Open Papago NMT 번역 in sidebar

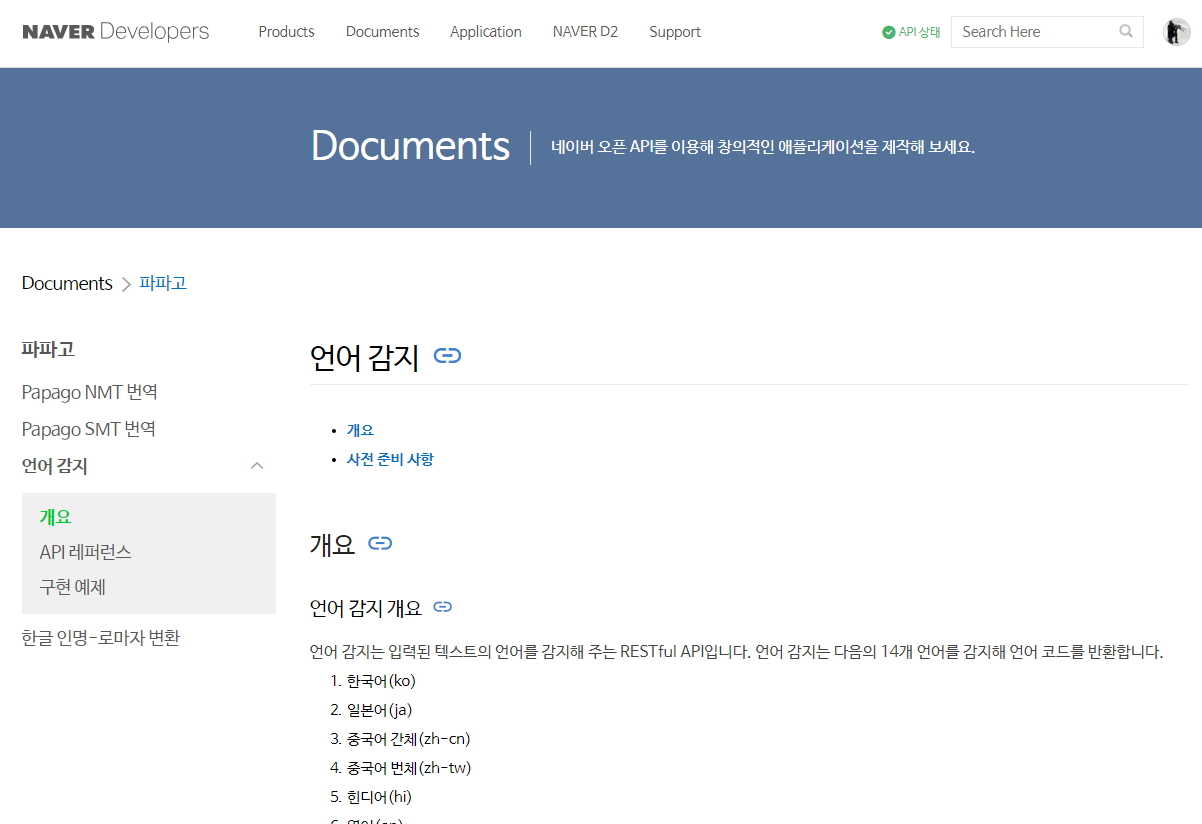(x=90, y=392)
